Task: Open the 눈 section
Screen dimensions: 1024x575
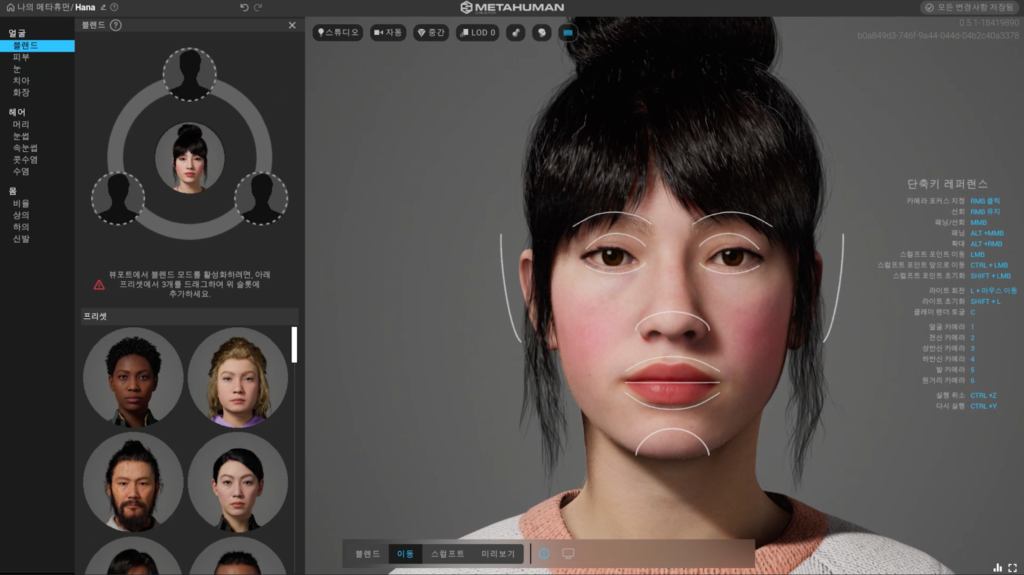Action: [17, 69]
